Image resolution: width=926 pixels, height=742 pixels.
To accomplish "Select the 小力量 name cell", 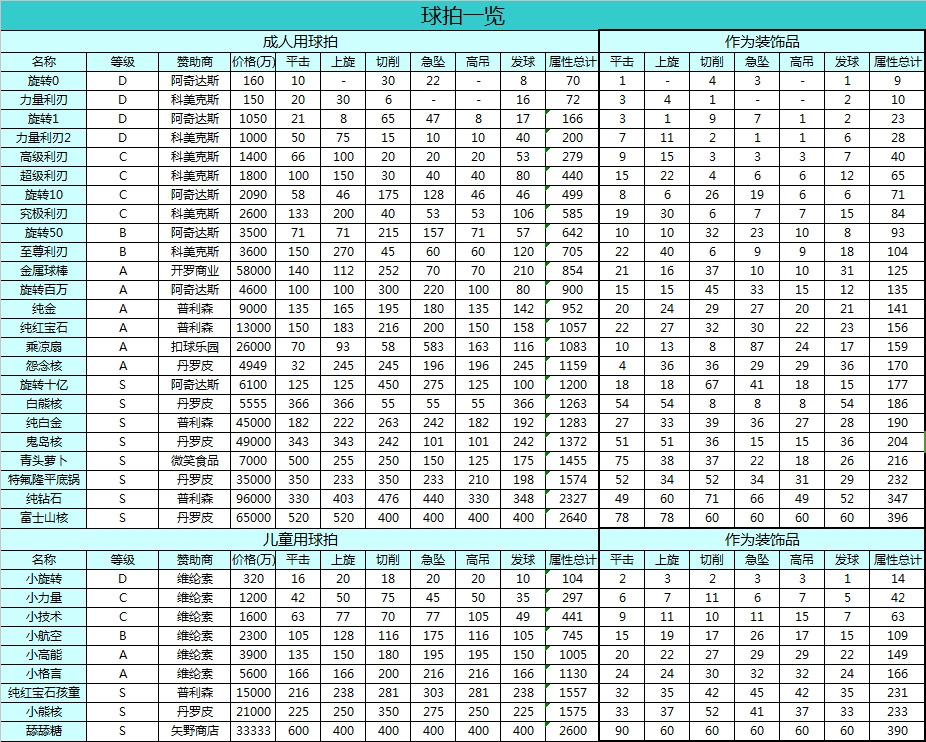I will (44, 598).
